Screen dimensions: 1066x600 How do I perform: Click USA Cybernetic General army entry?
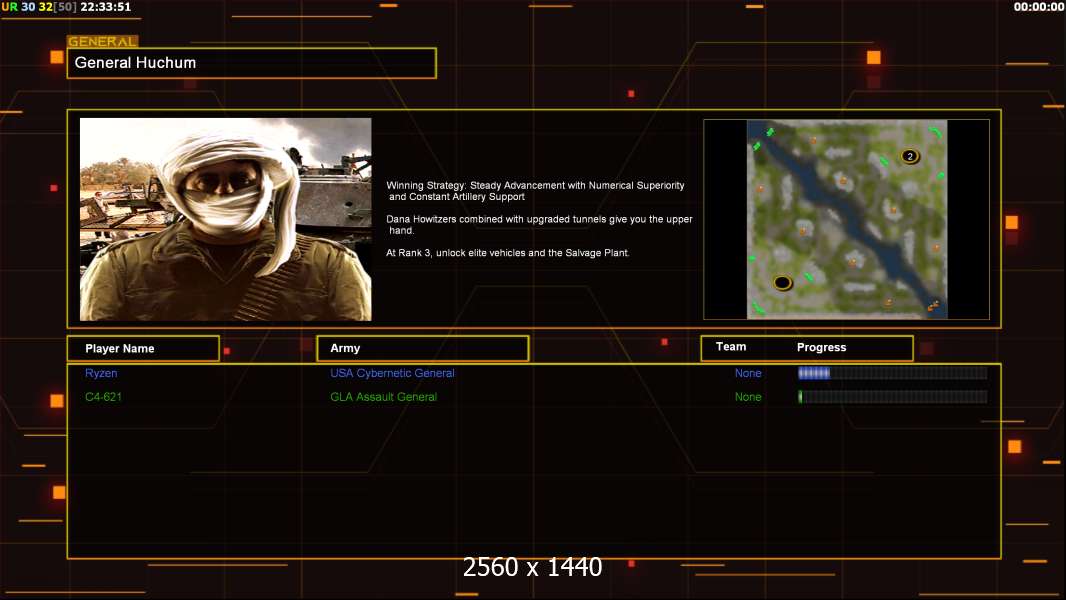tap(392, 373)
